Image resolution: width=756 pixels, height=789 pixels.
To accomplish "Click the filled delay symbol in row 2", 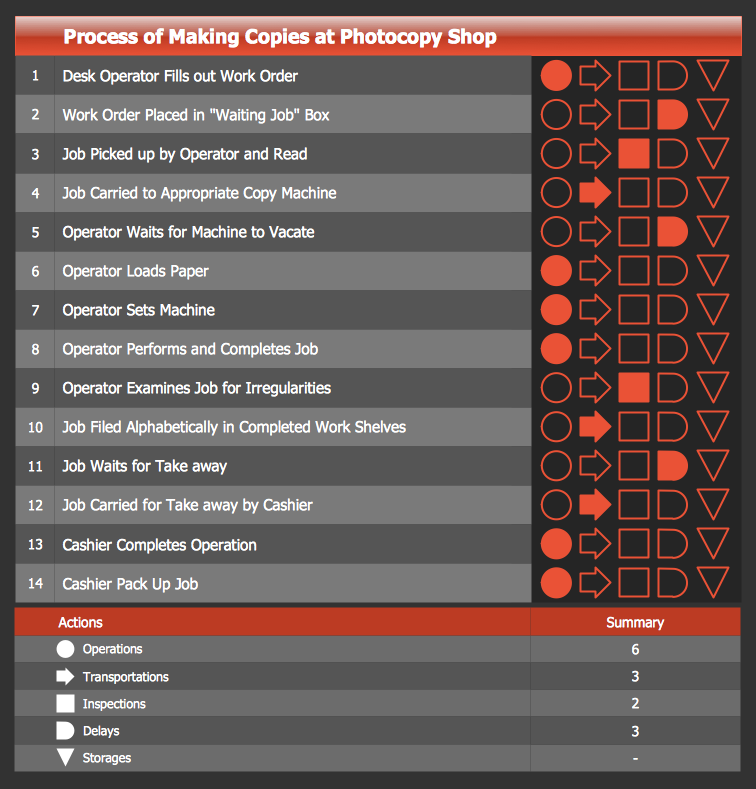I will click(x=672, y=114).
